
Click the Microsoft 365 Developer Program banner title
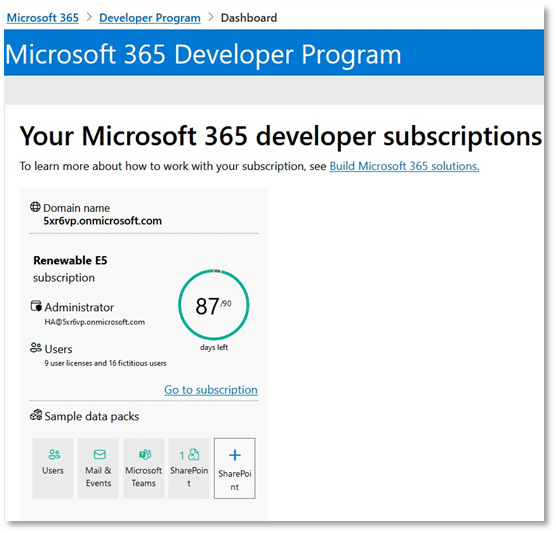(x=203, y=54)
